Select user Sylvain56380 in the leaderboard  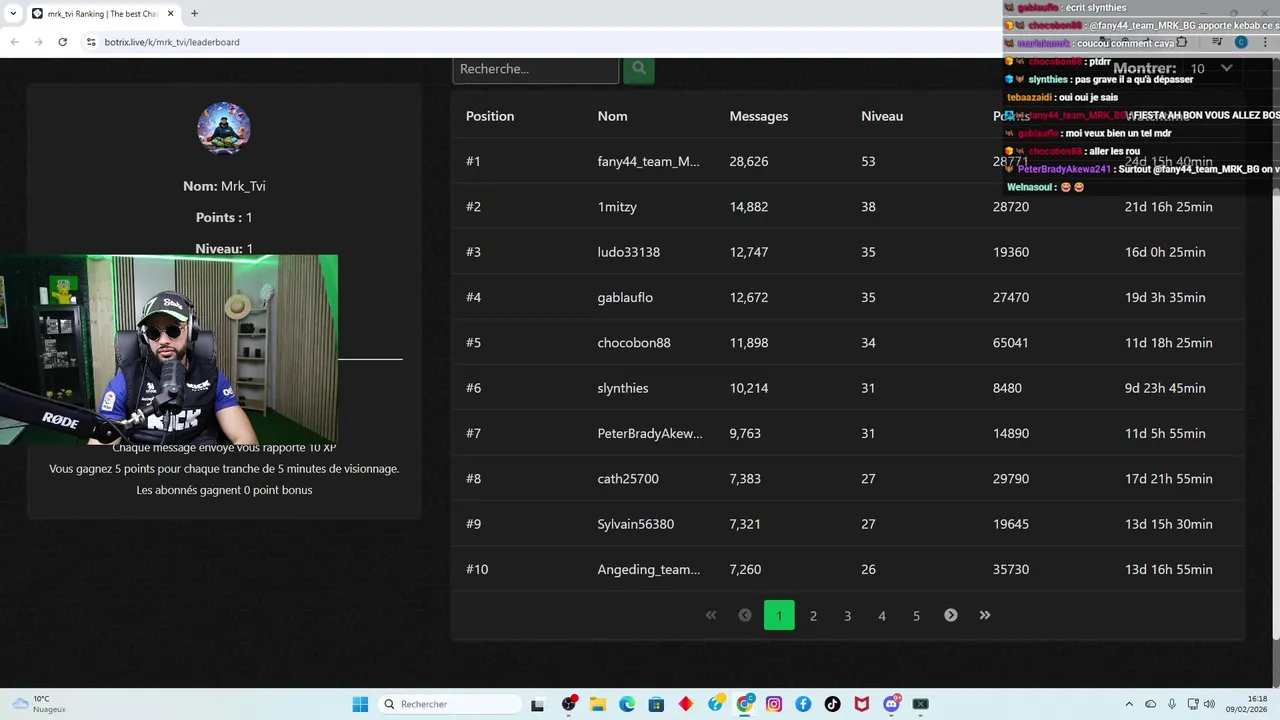[636, 524]
